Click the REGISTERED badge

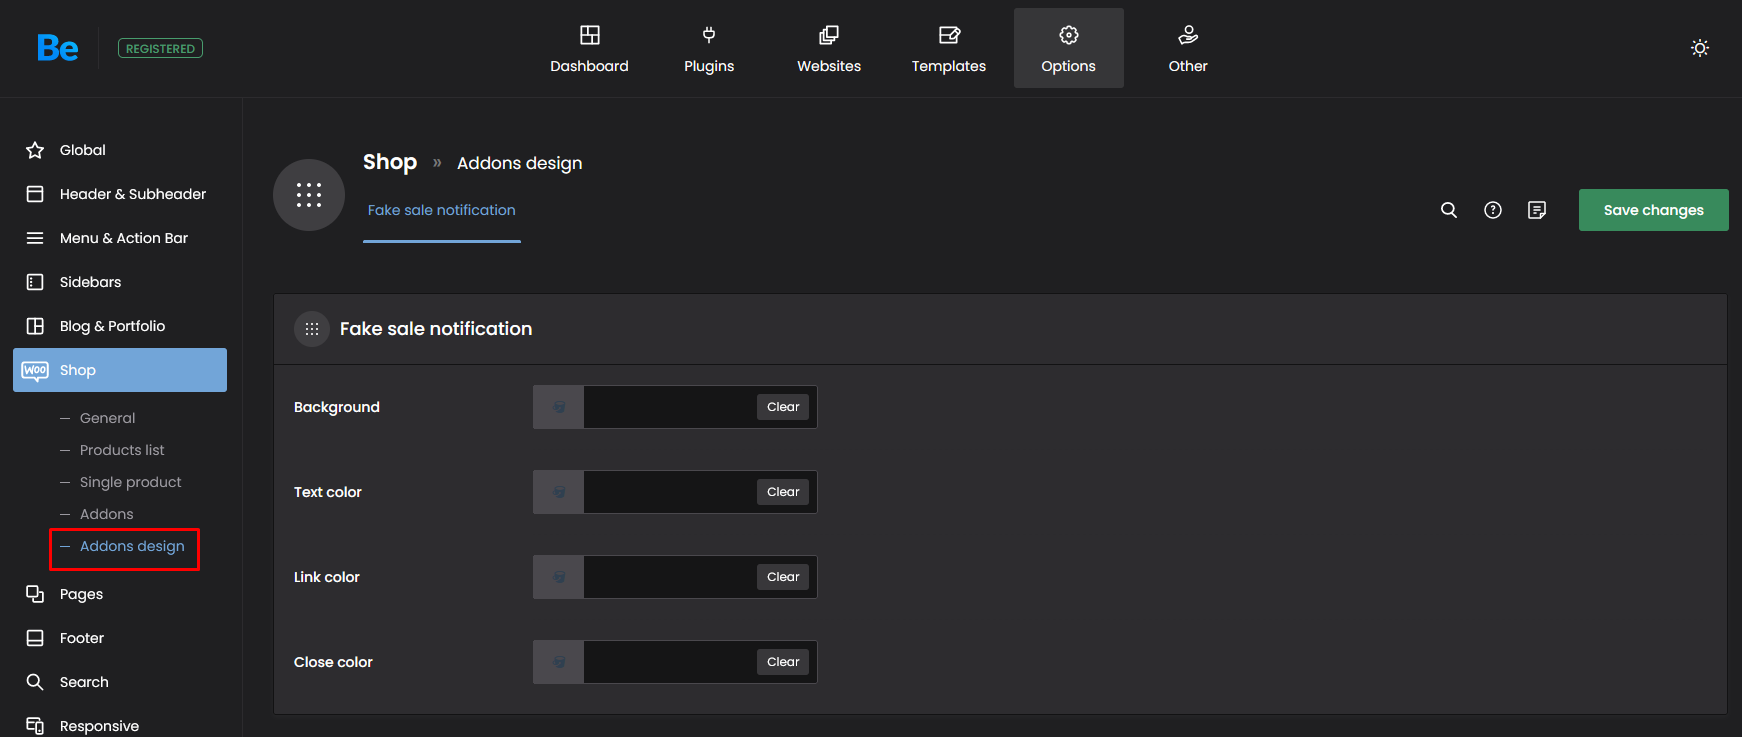(160, 48)
